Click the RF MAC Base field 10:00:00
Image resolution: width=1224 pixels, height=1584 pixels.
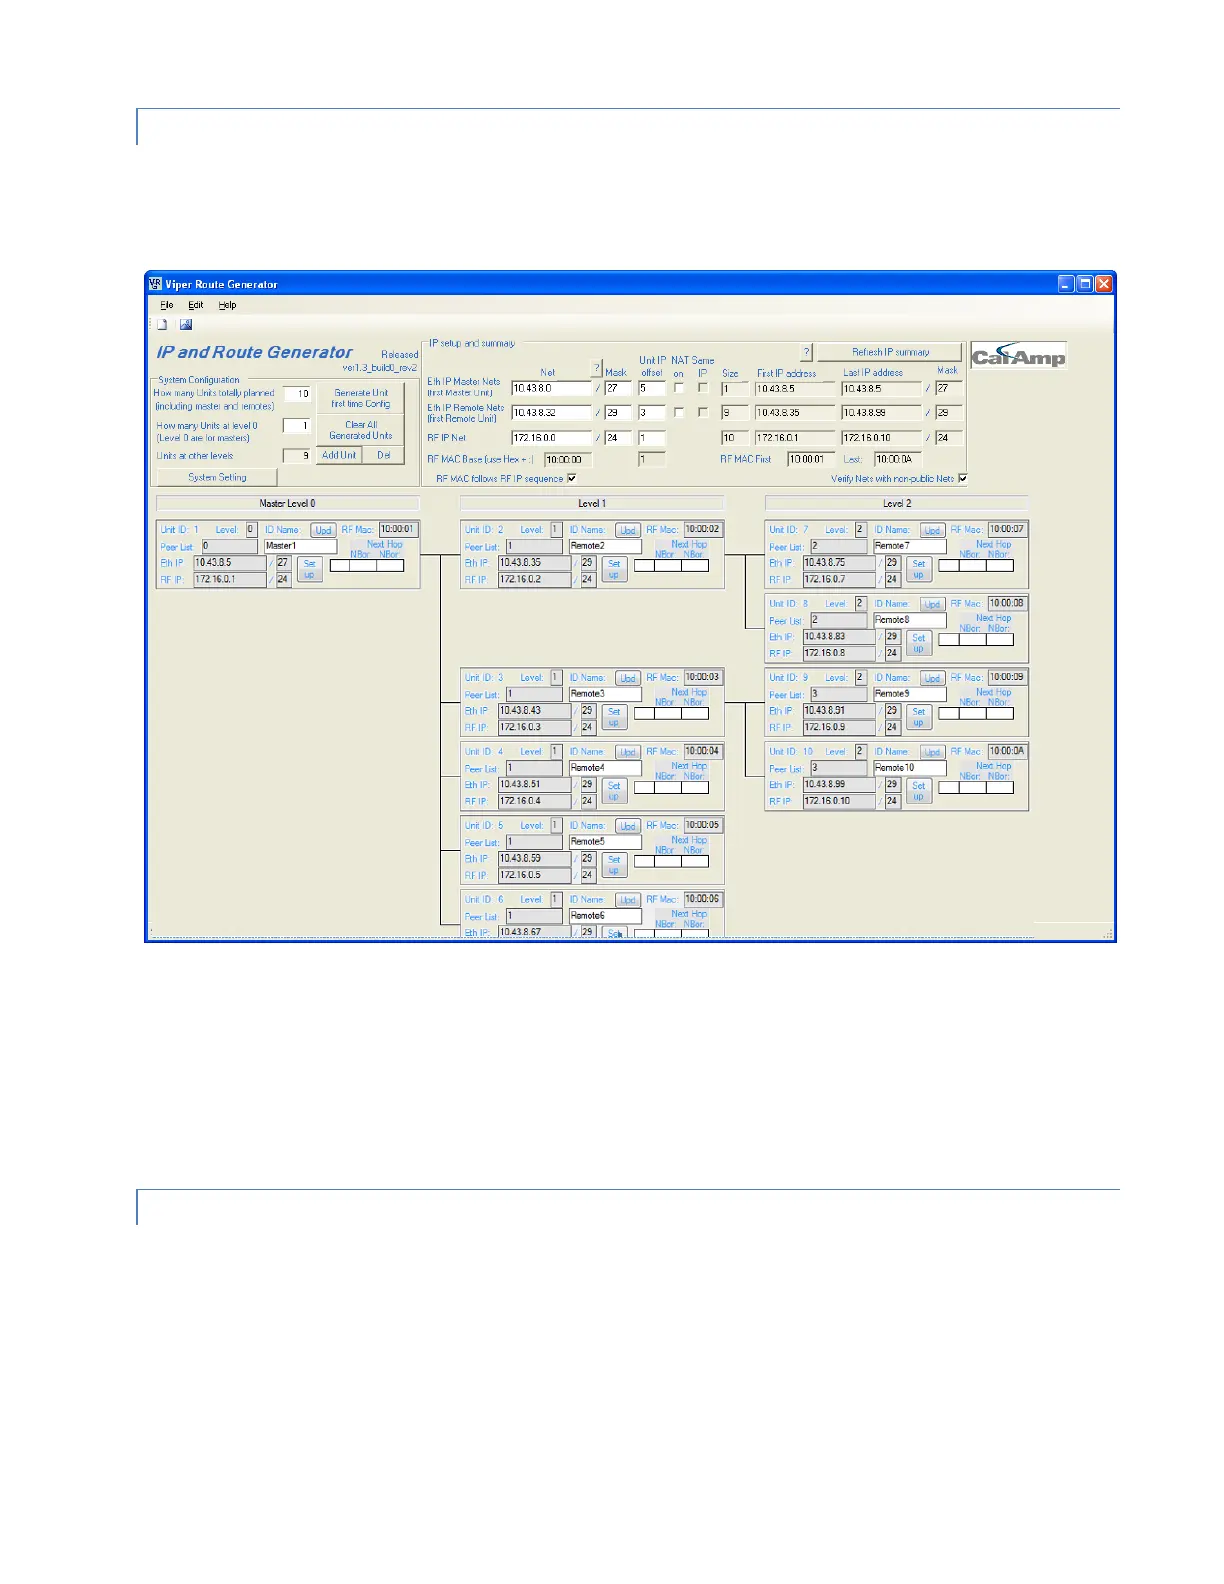(x=568, y=460)
